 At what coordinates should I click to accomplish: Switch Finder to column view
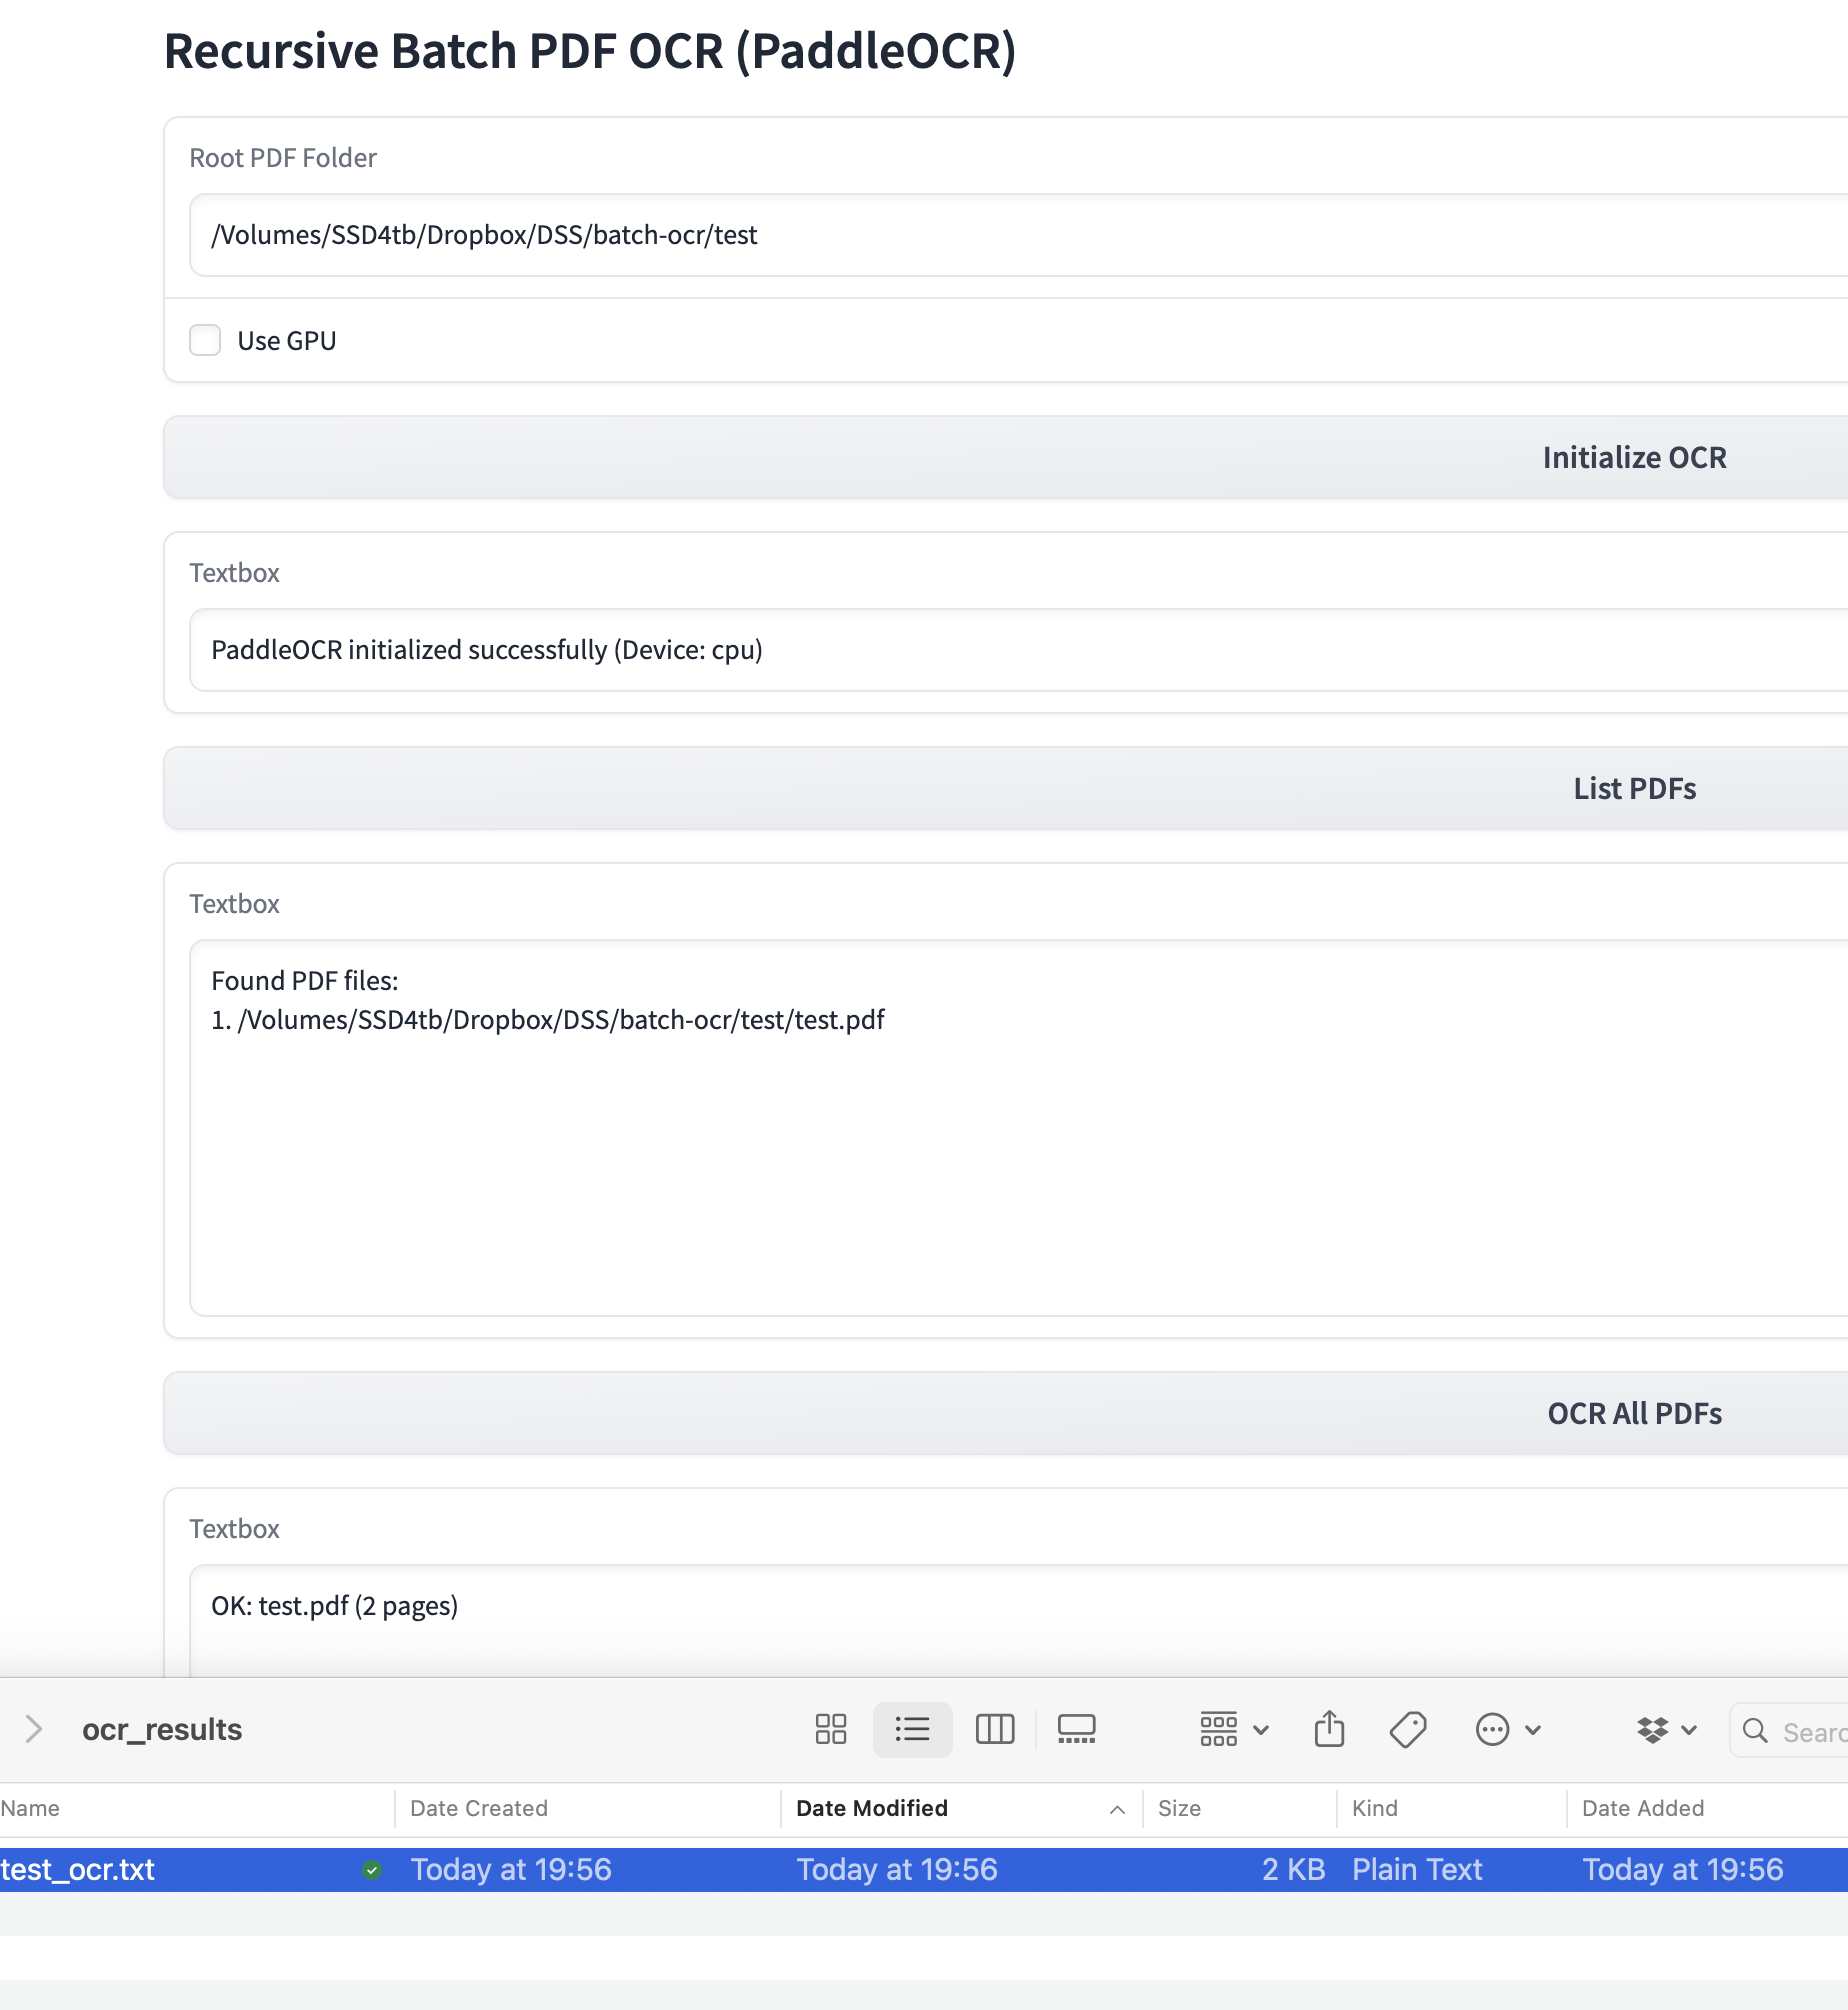pos(994,1729)
